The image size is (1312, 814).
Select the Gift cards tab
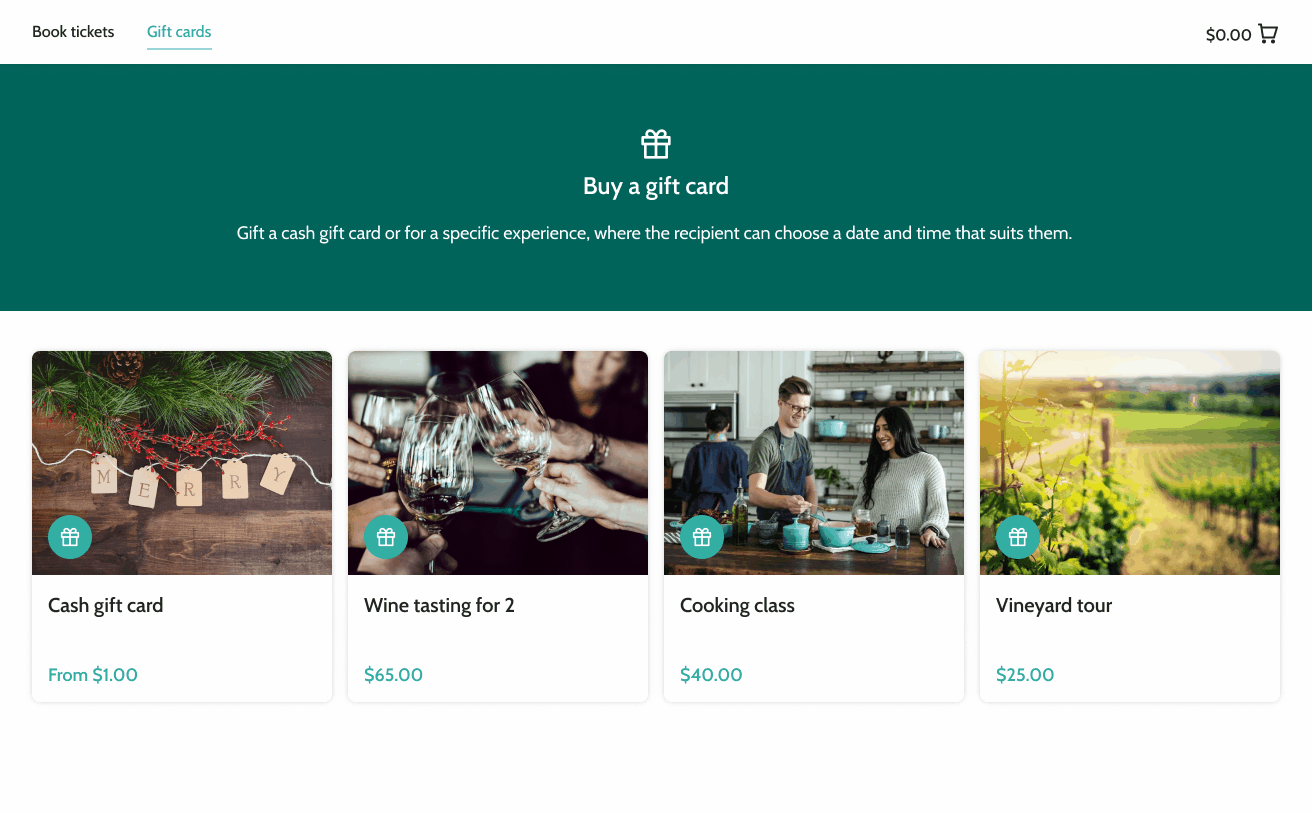(x=179, y=32)
